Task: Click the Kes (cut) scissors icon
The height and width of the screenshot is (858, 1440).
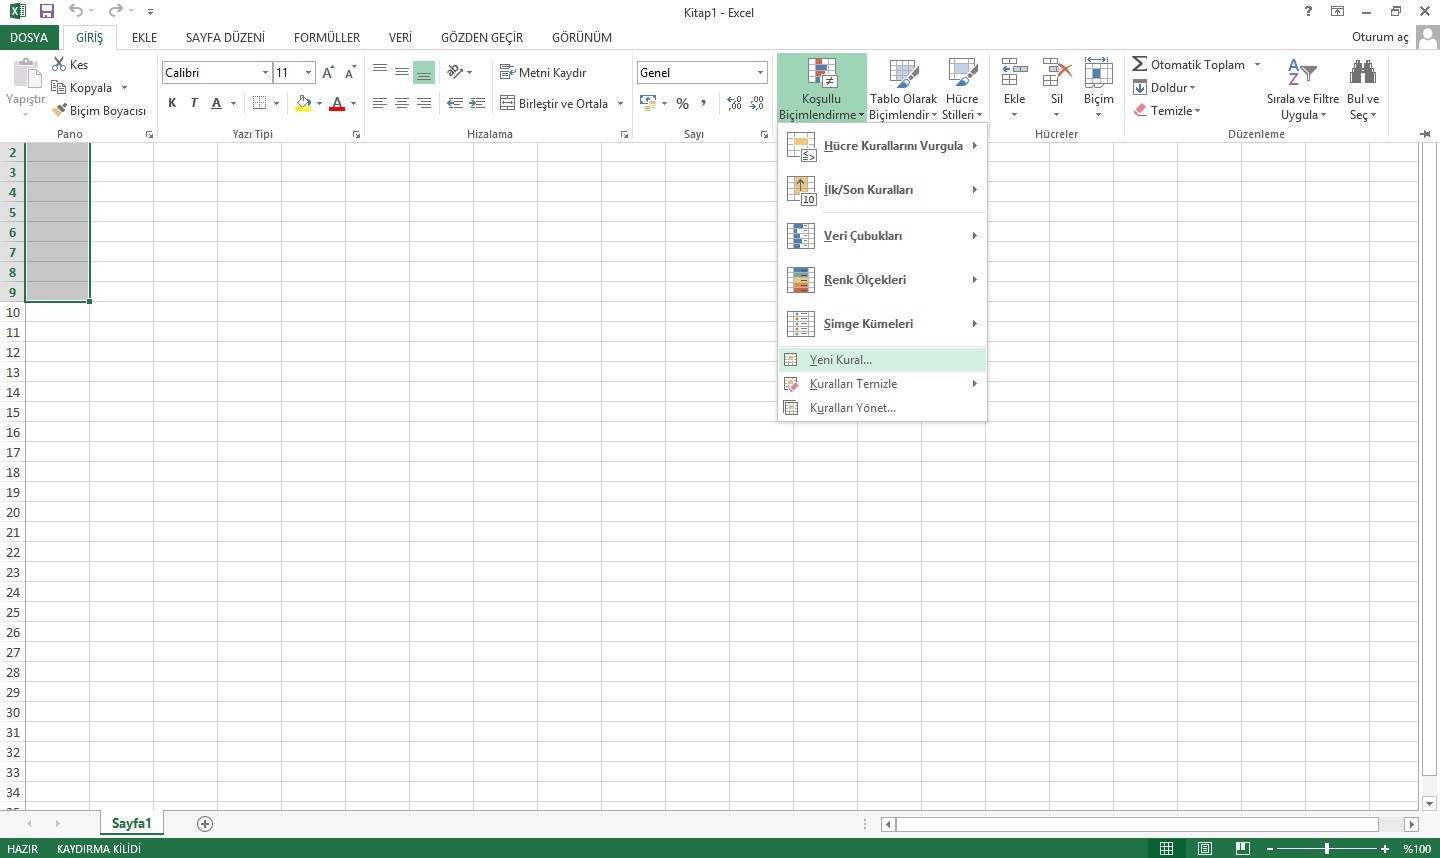Action: 60,64
